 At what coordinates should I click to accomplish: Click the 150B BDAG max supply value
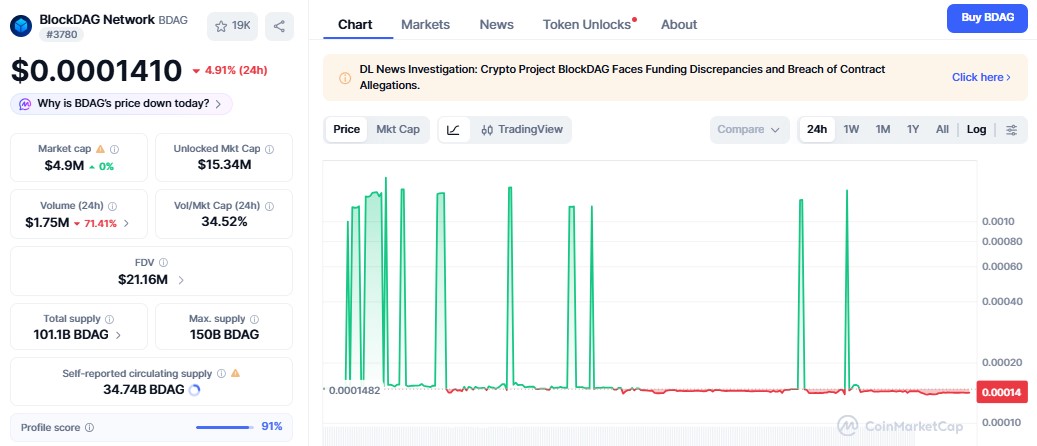pos(224,335)
